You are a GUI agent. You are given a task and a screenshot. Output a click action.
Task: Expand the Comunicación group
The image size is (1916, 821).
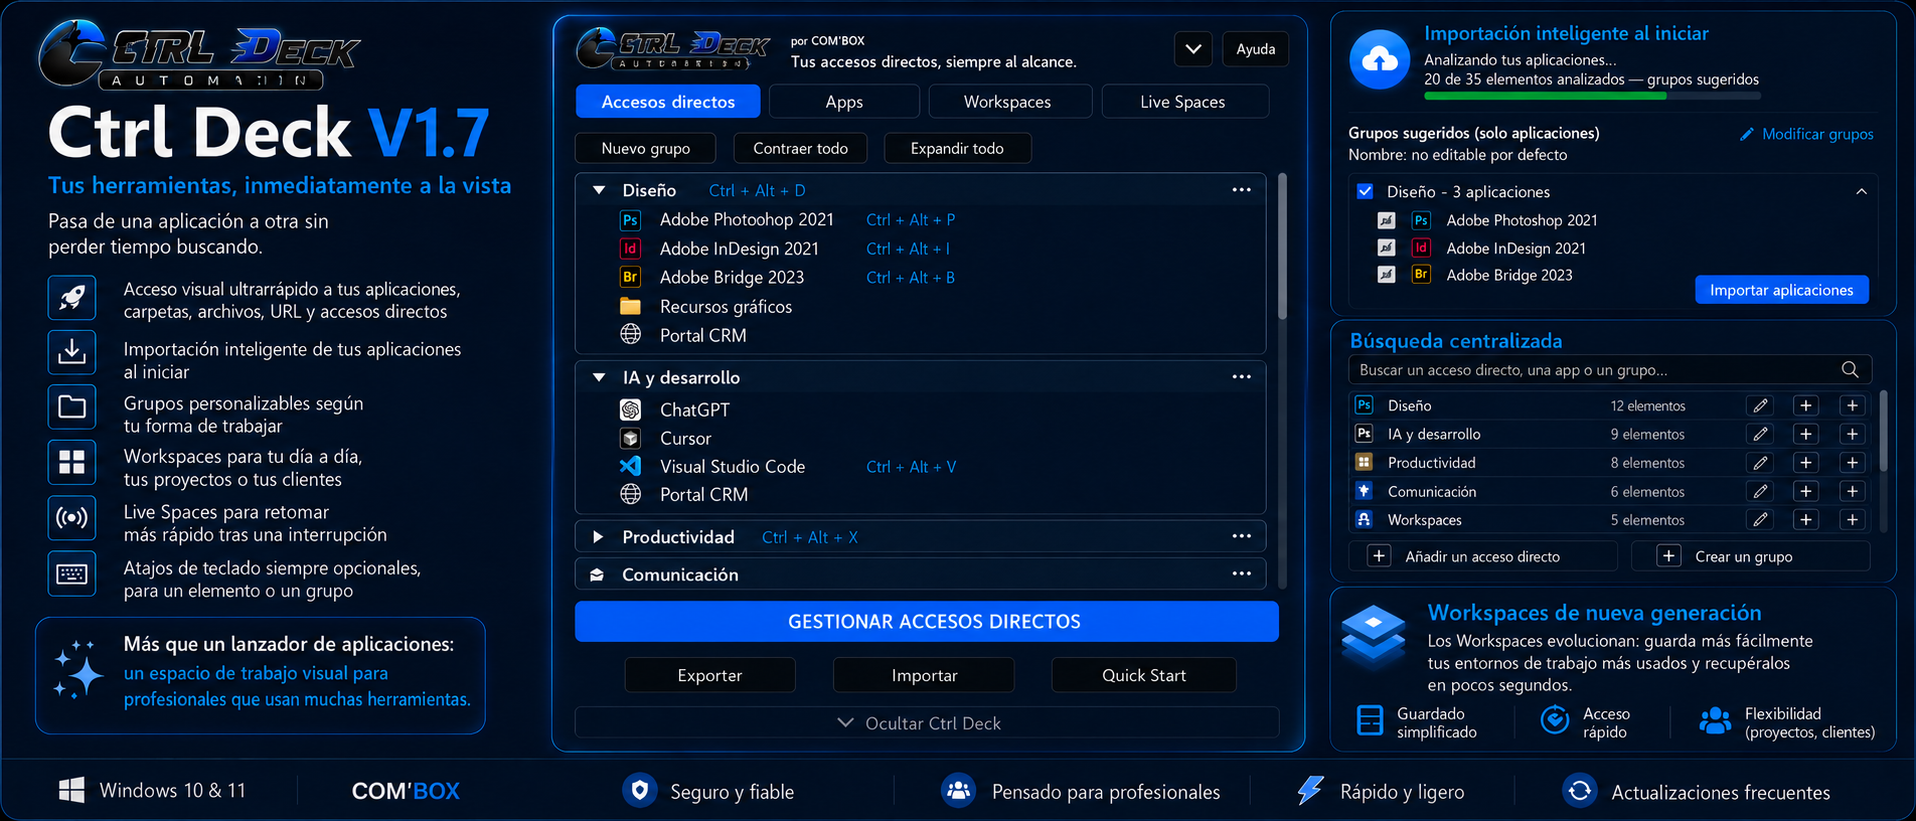pyautogui.click(x=597, y=575)
